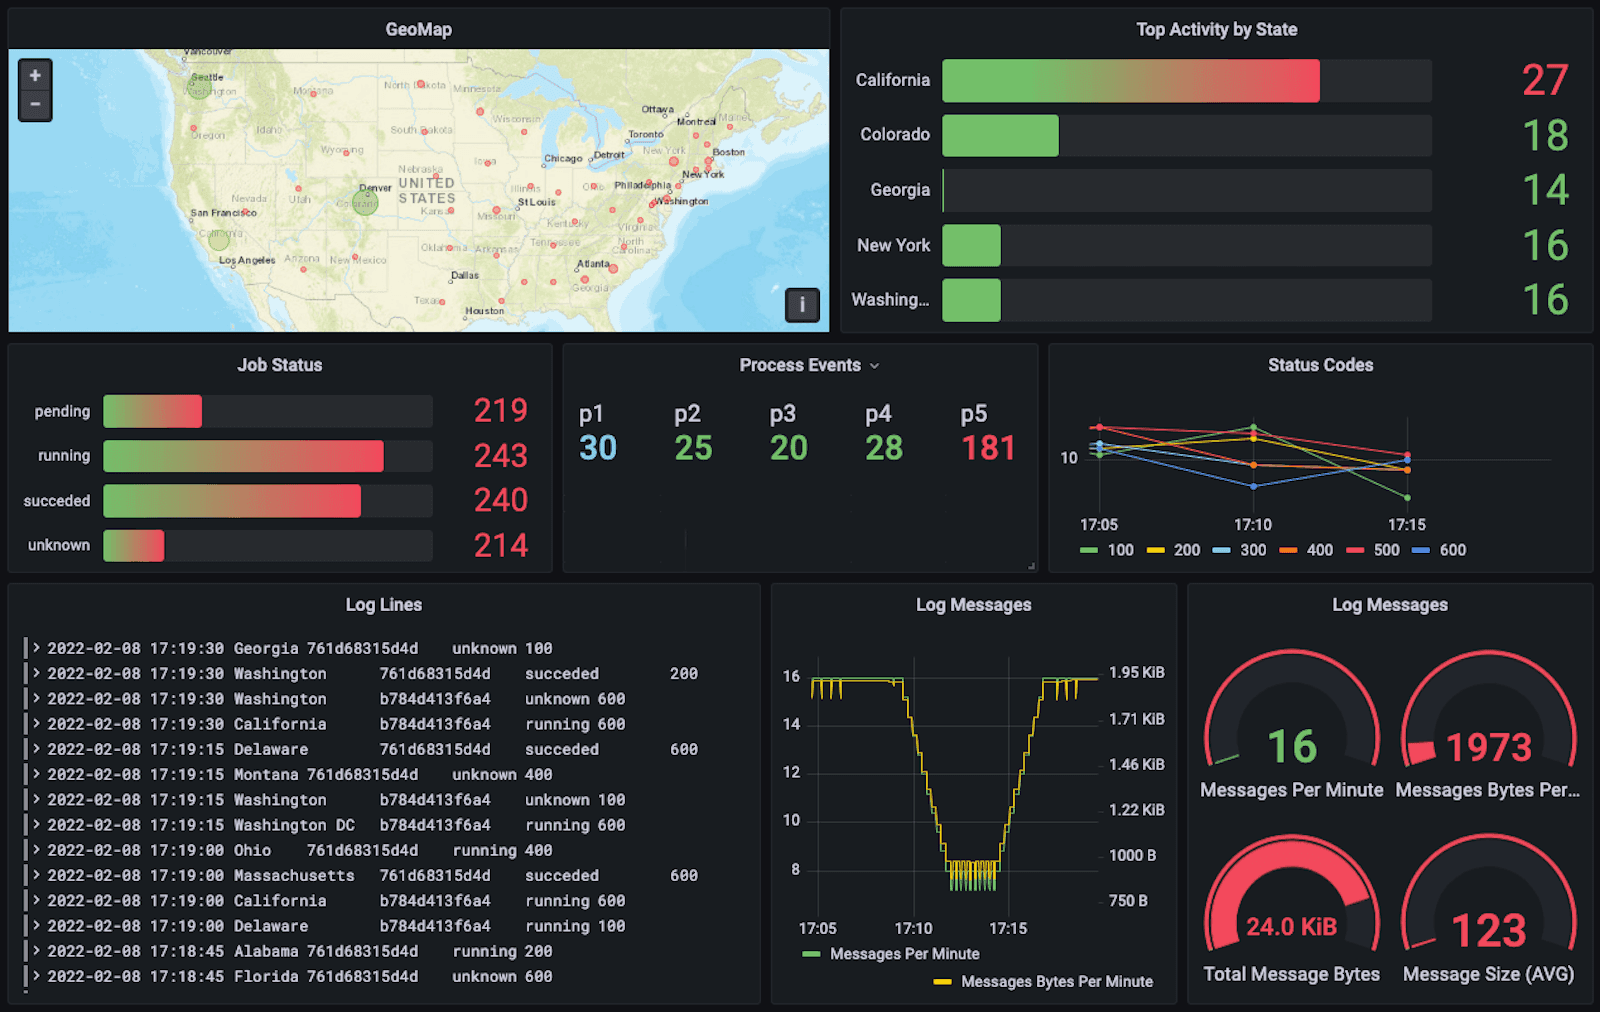Toggle Messages Per Minute legend series

click(x=891, y=954)
